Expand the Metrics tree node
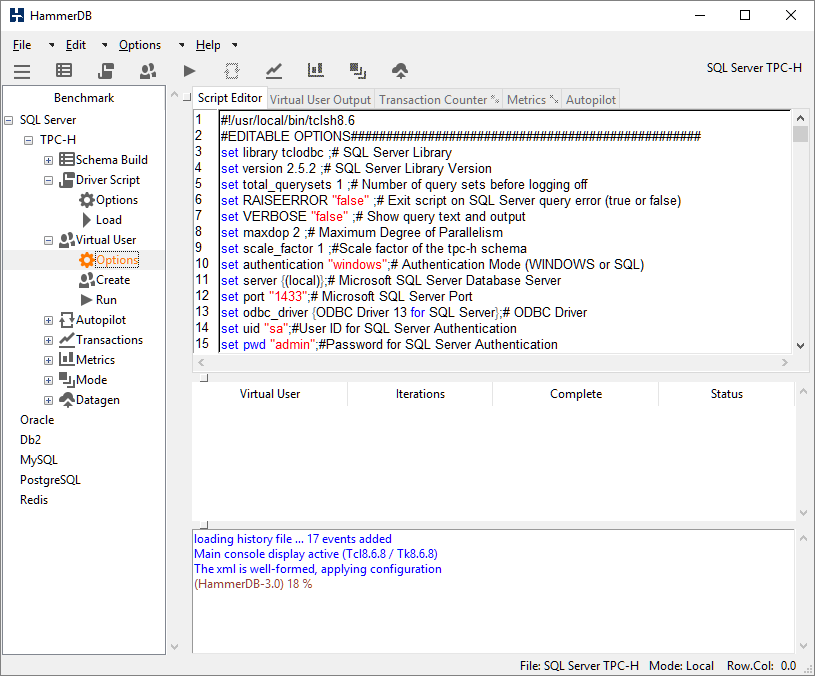815x676 pixels. pos(48,361)
